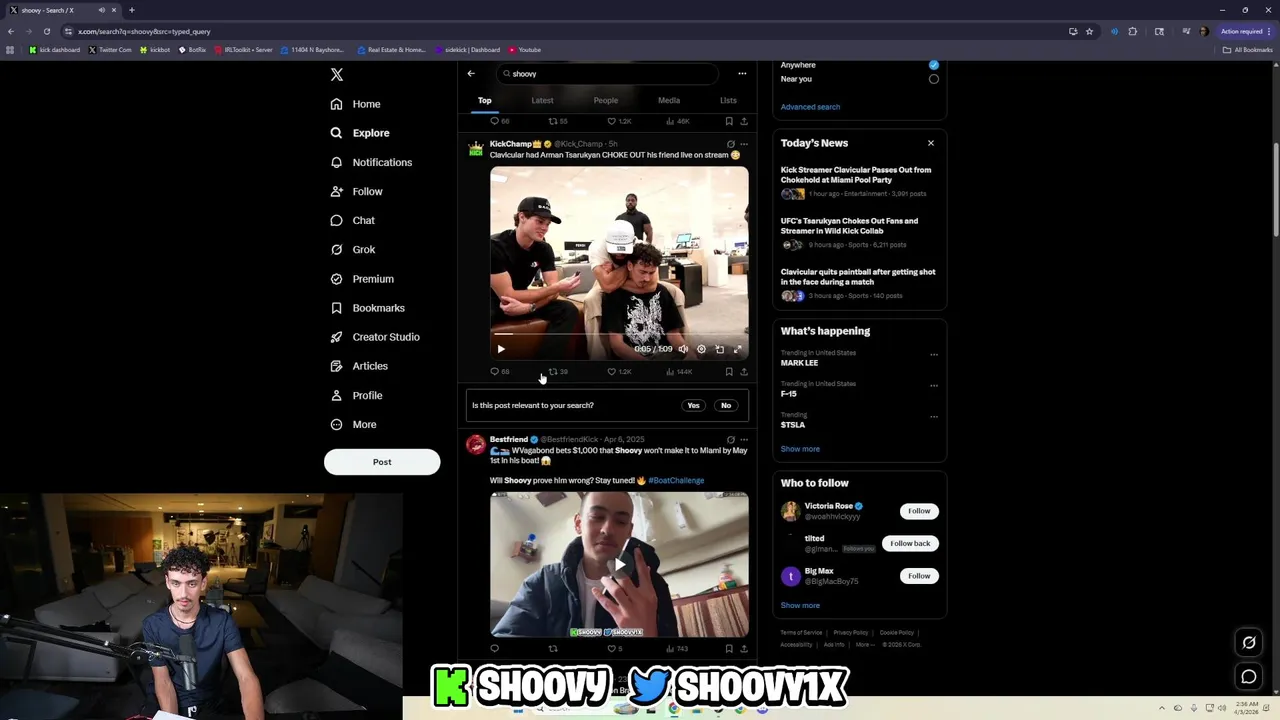Viewport: 1280px width, 720px height.
Task: Close the Today's News panel
Action: tap(931, 143)
